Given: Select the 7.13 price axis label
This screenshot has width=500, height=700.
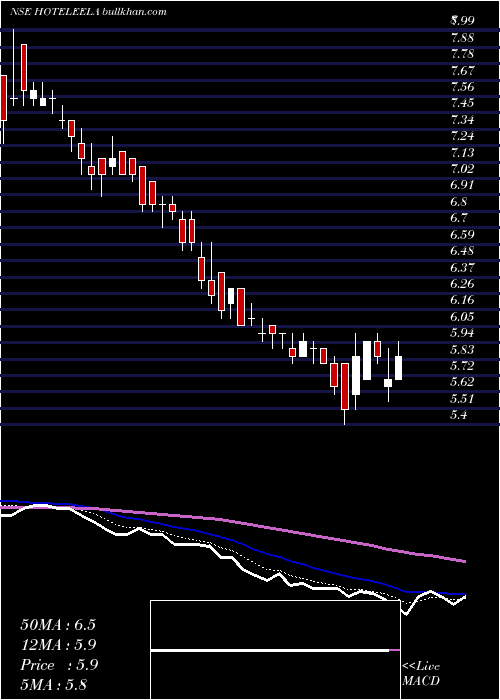Looking at the screenshot, I should [x=462, y=153].
